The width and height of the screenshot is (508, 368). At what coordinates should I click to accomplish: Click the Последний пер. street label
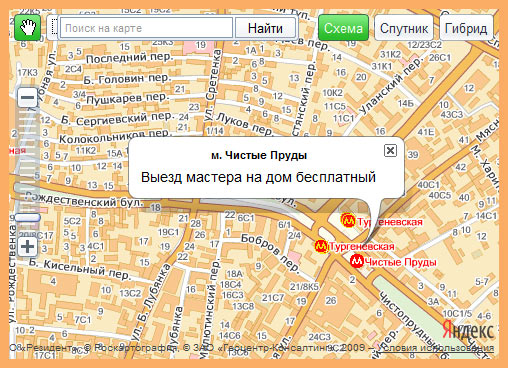(130, 58)
